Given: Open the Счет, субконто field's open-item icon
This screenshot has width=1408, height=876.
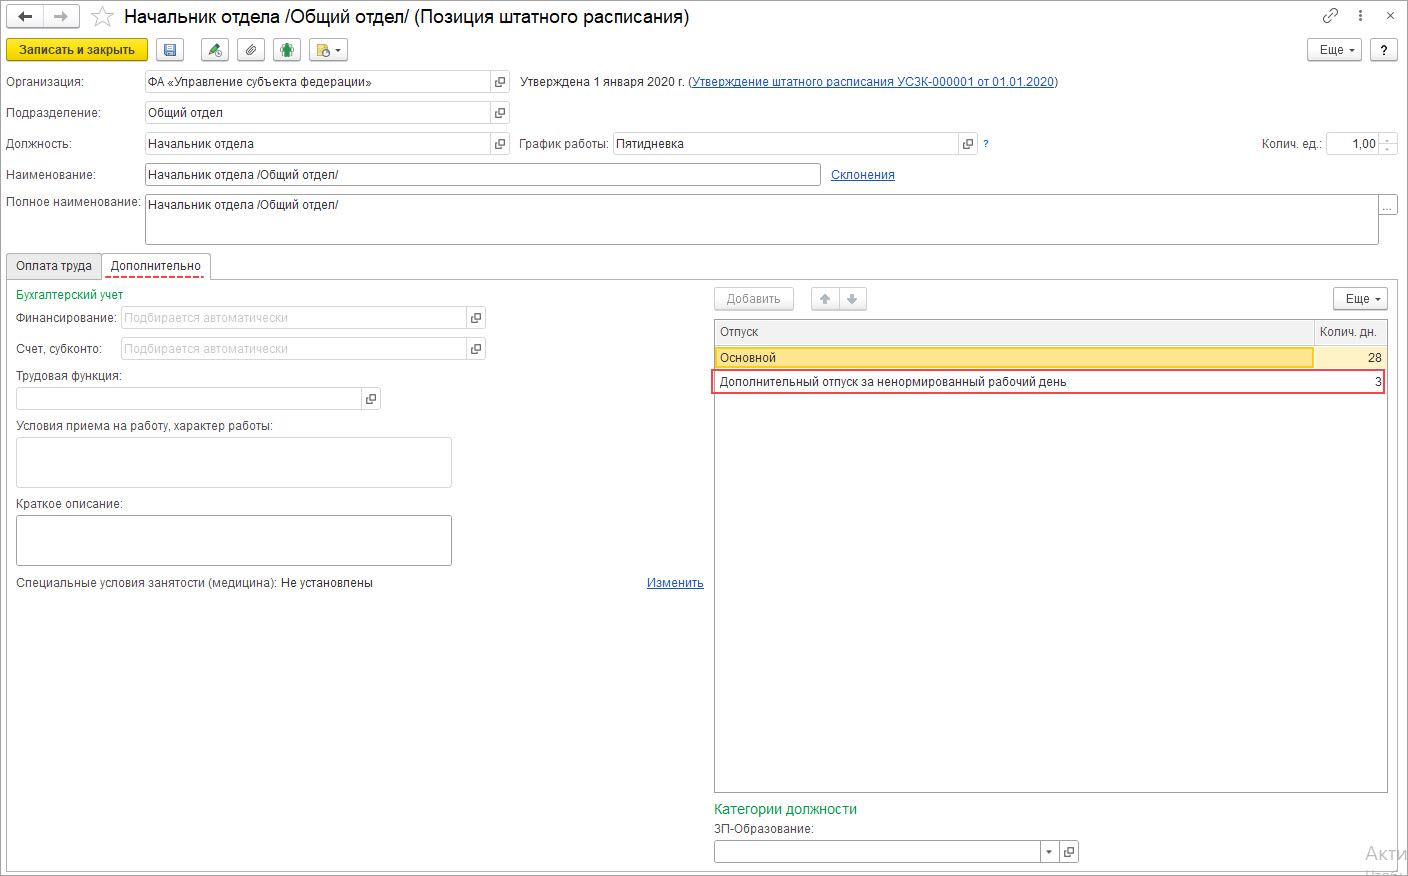Looking at the screenshot, I should pos(476,349).
